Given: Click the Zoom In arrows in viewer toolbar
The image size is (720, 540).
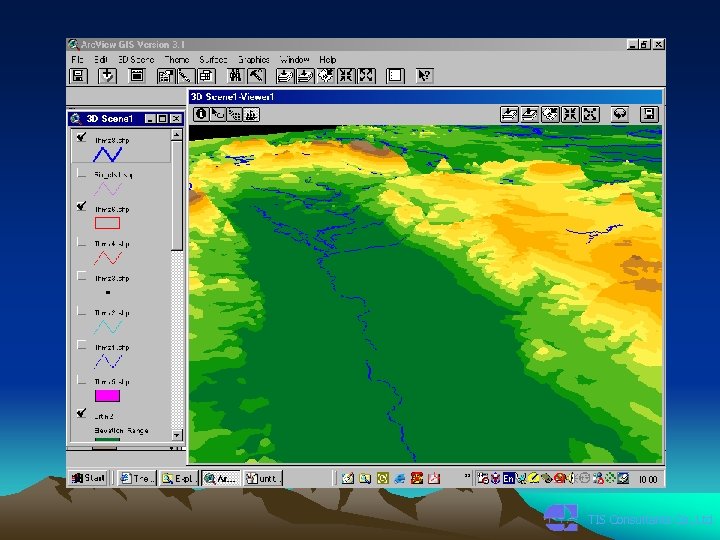Looking at the screenshot, I should click(570, 114).
